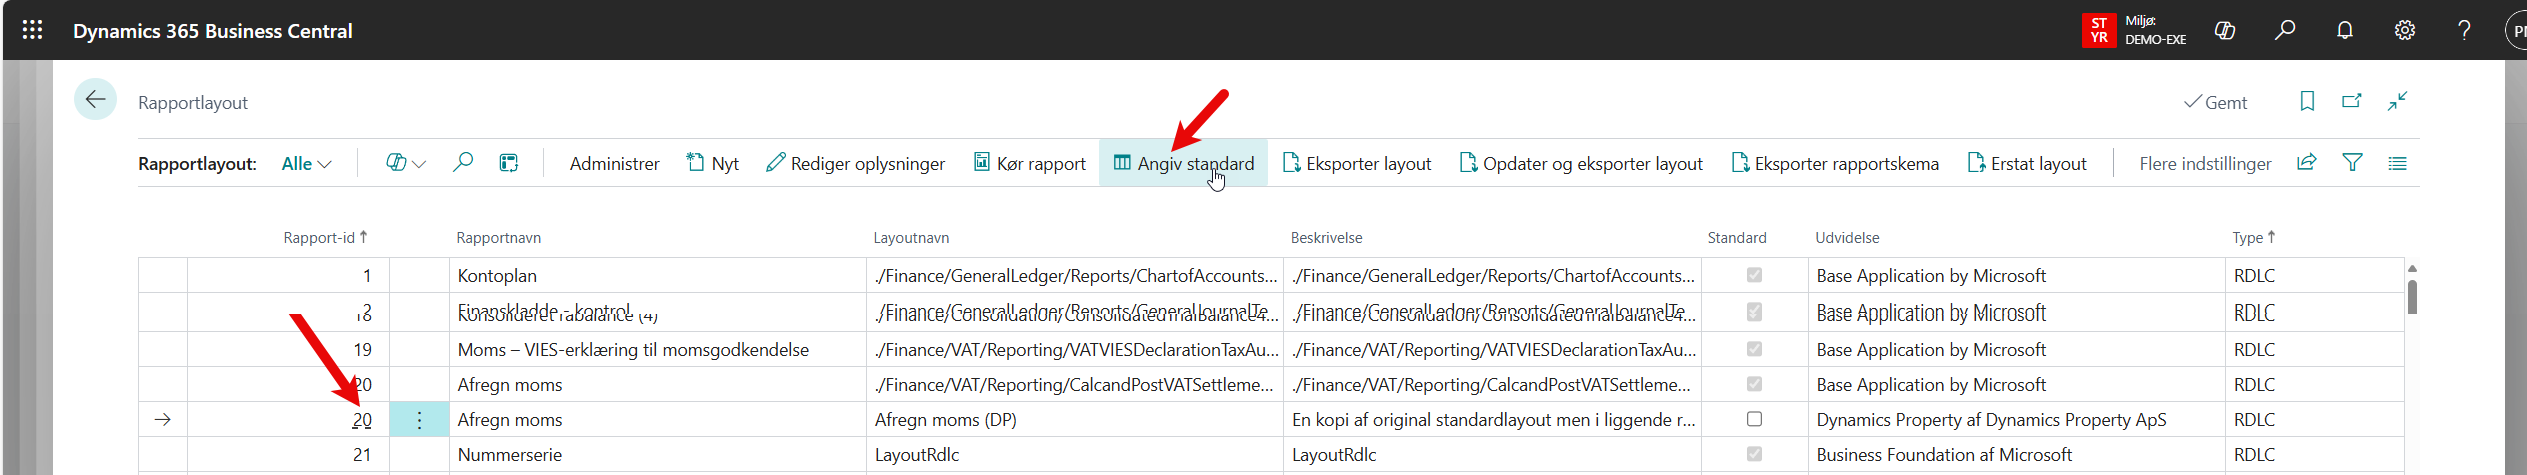Click Rapport-id 21 cell

click(288, 454)
